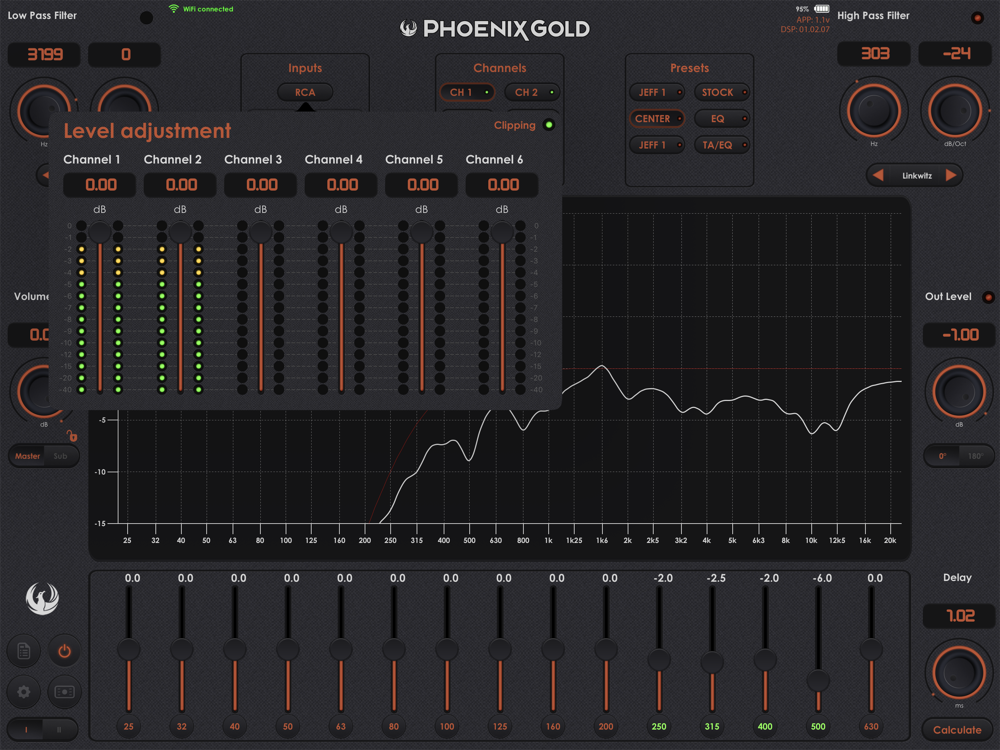This screenshot has width=1000, height=750.
Task: Click the battery indicator icon
Action: point(821,9)
